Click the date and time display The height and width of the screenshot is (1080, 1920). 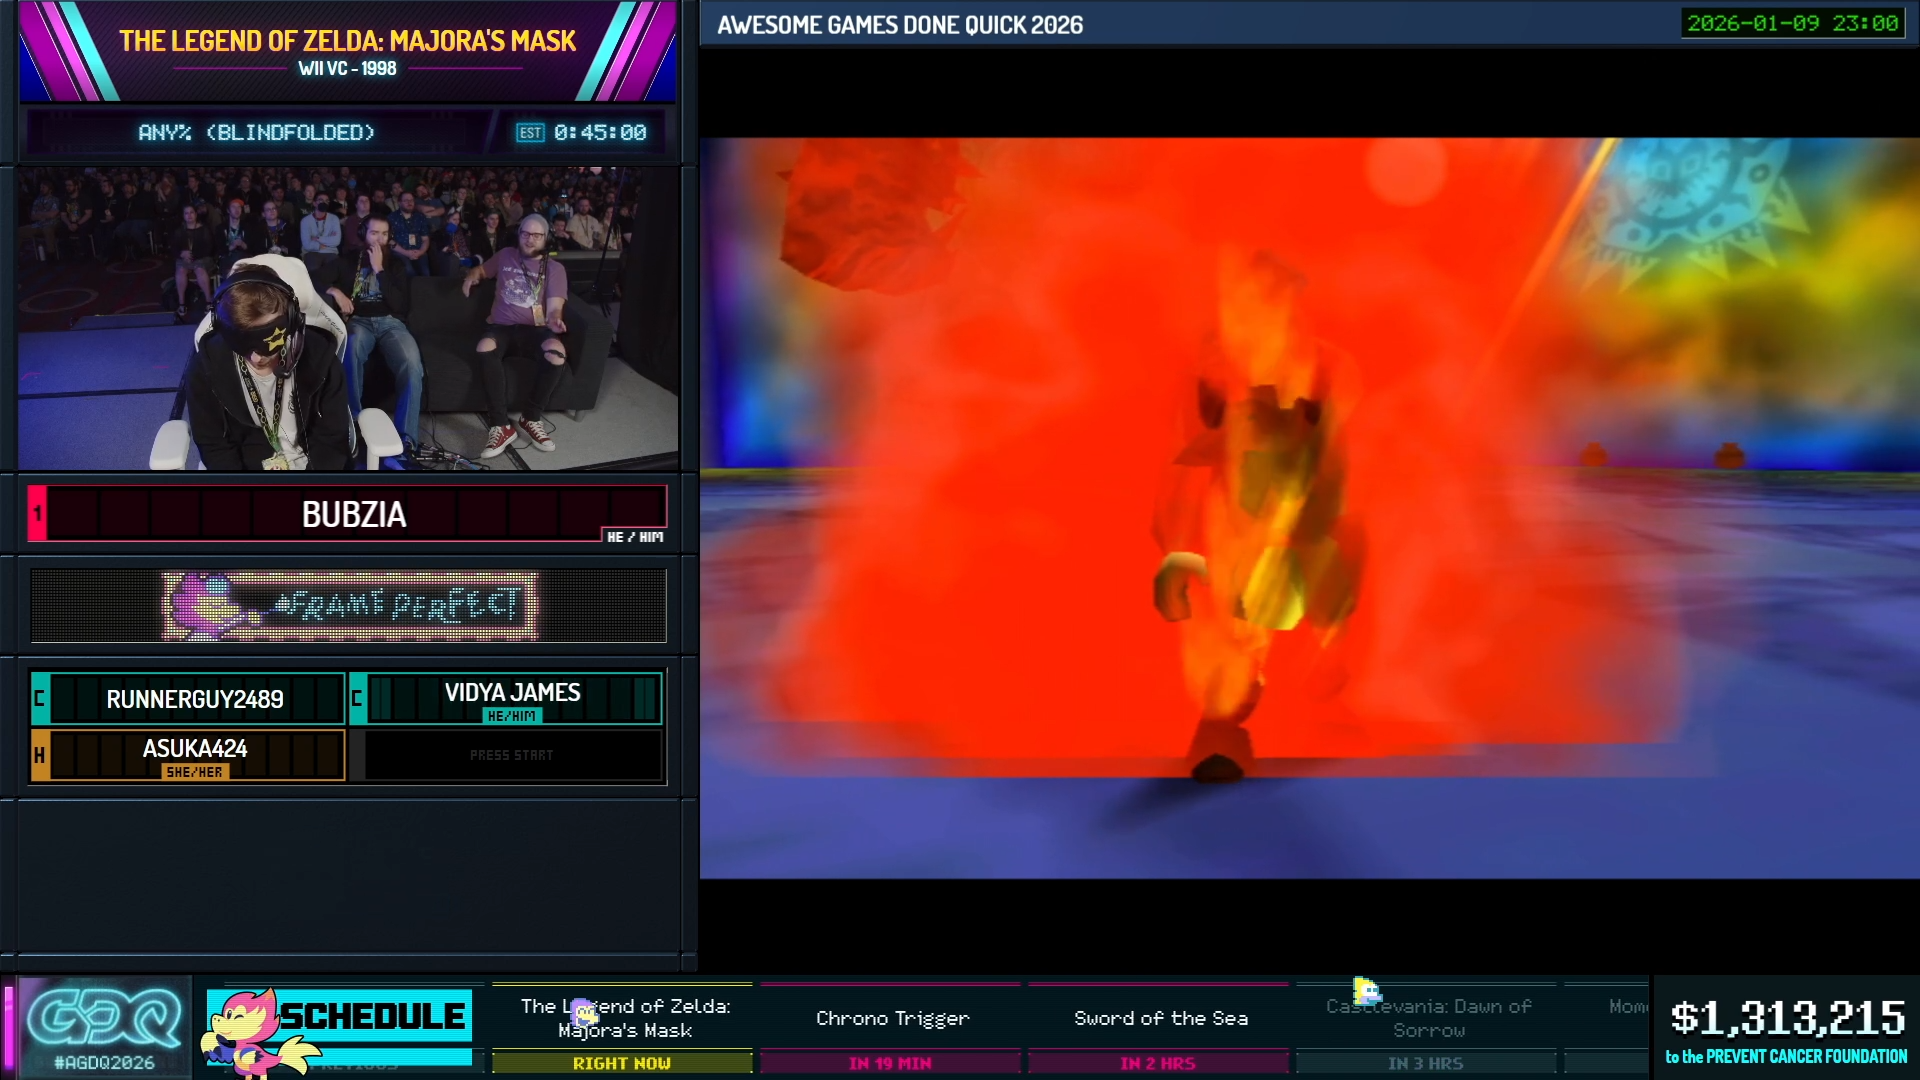pos(1792,23)
